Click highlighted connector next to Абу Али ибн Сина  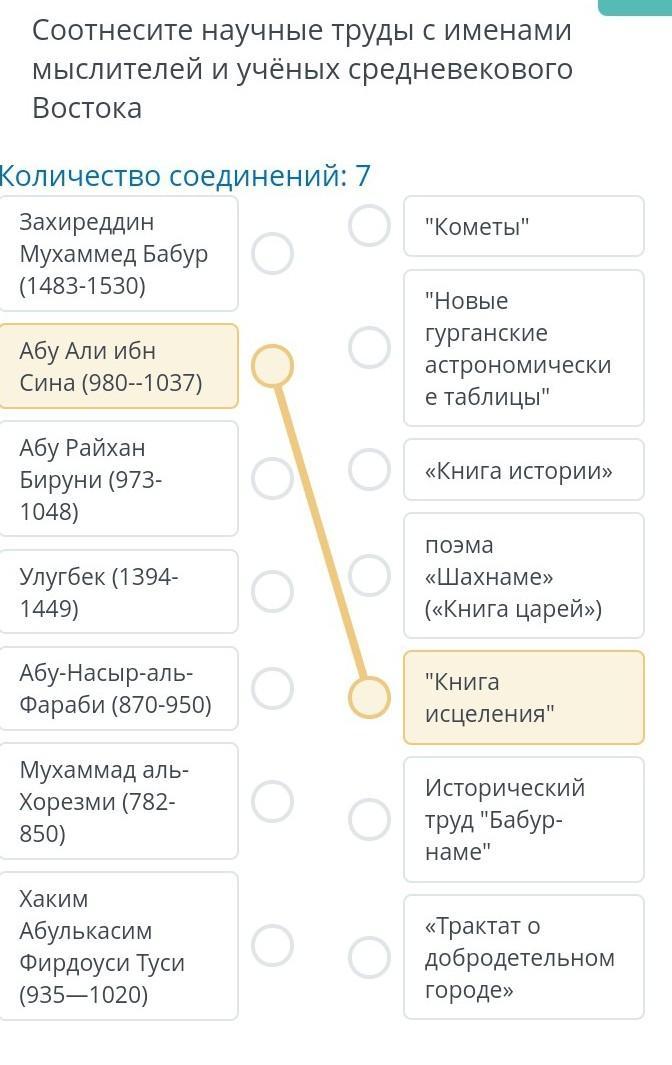pos(272,365)
